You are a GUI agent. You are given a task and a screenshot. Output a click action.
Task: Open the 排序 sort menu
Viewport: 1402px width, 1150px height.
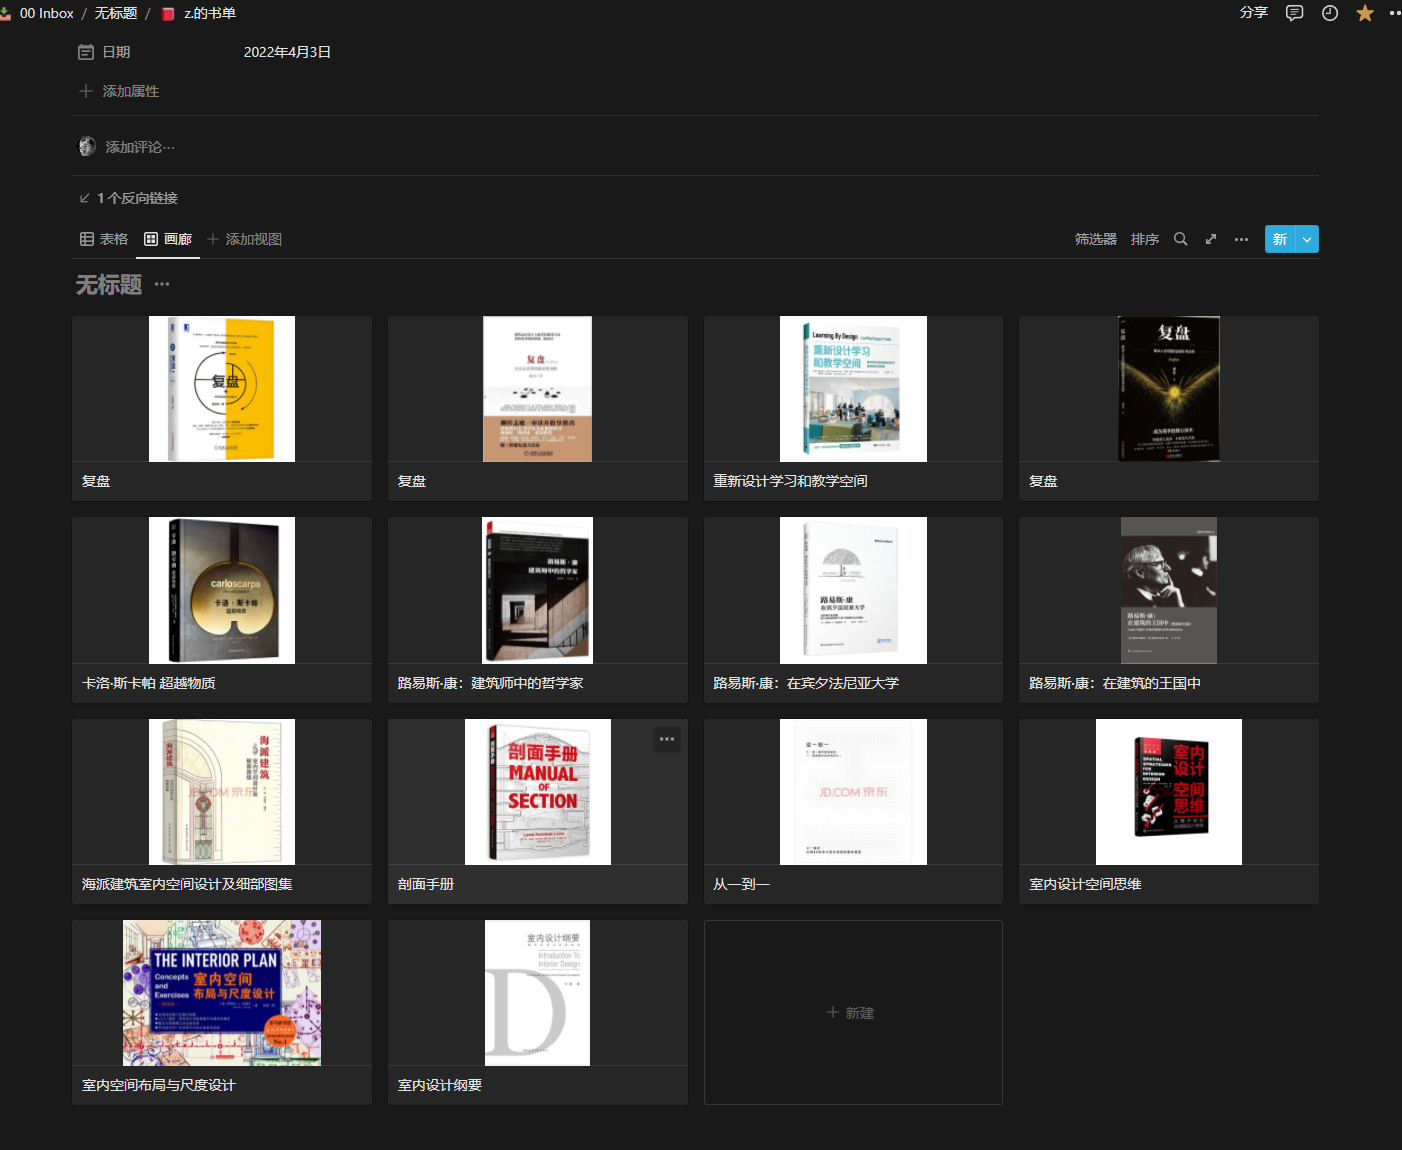pyautogui.click(x=1145, y=239)
